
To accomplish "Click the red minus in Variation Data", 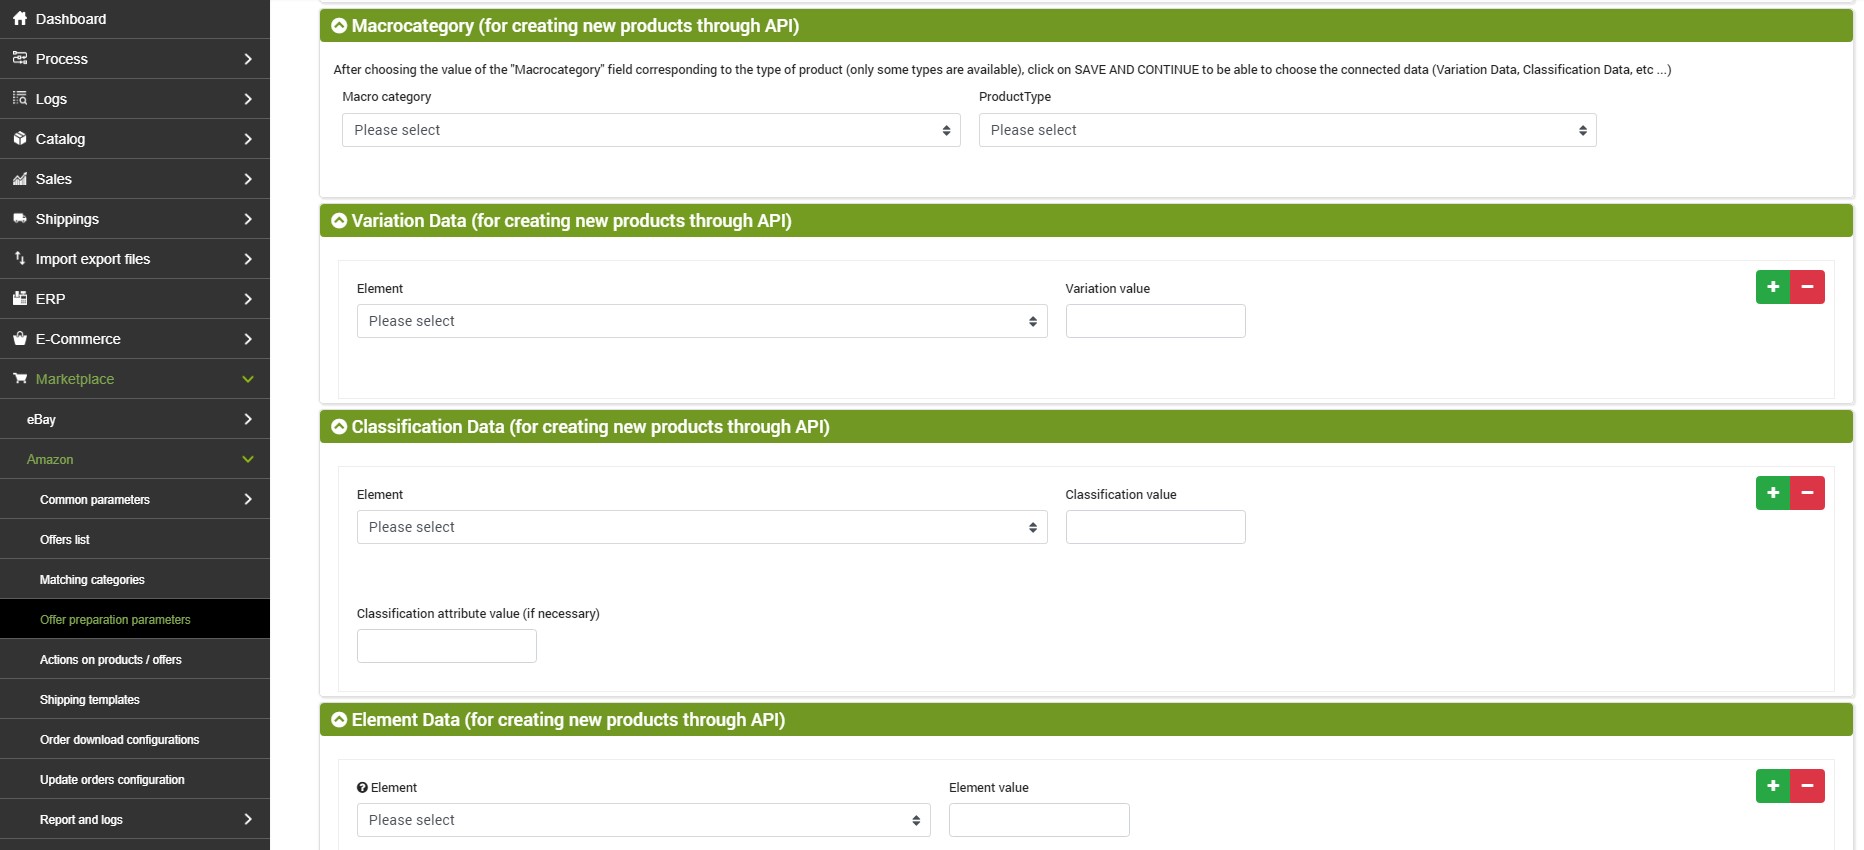I will (1807, 287).
